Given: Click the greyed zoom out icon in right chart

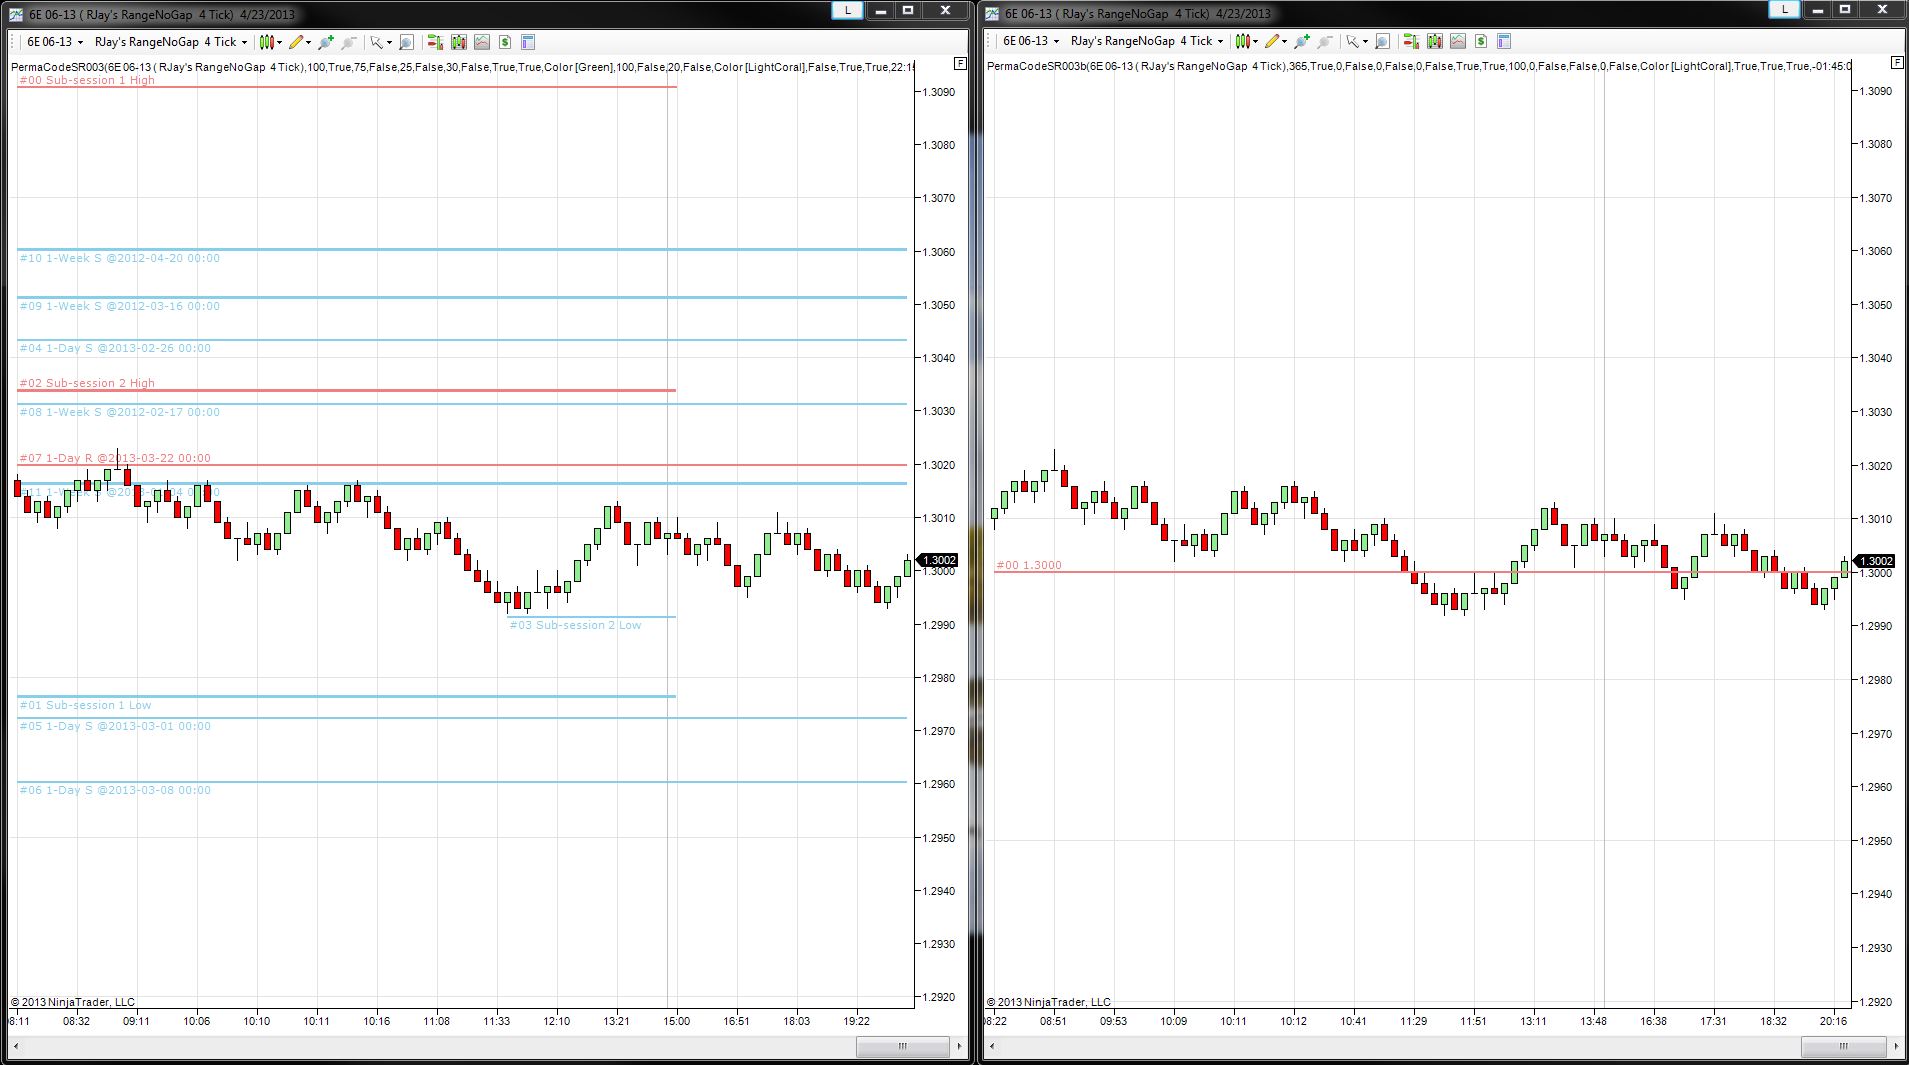Looking at the screenshot, I should point(1324,41).
